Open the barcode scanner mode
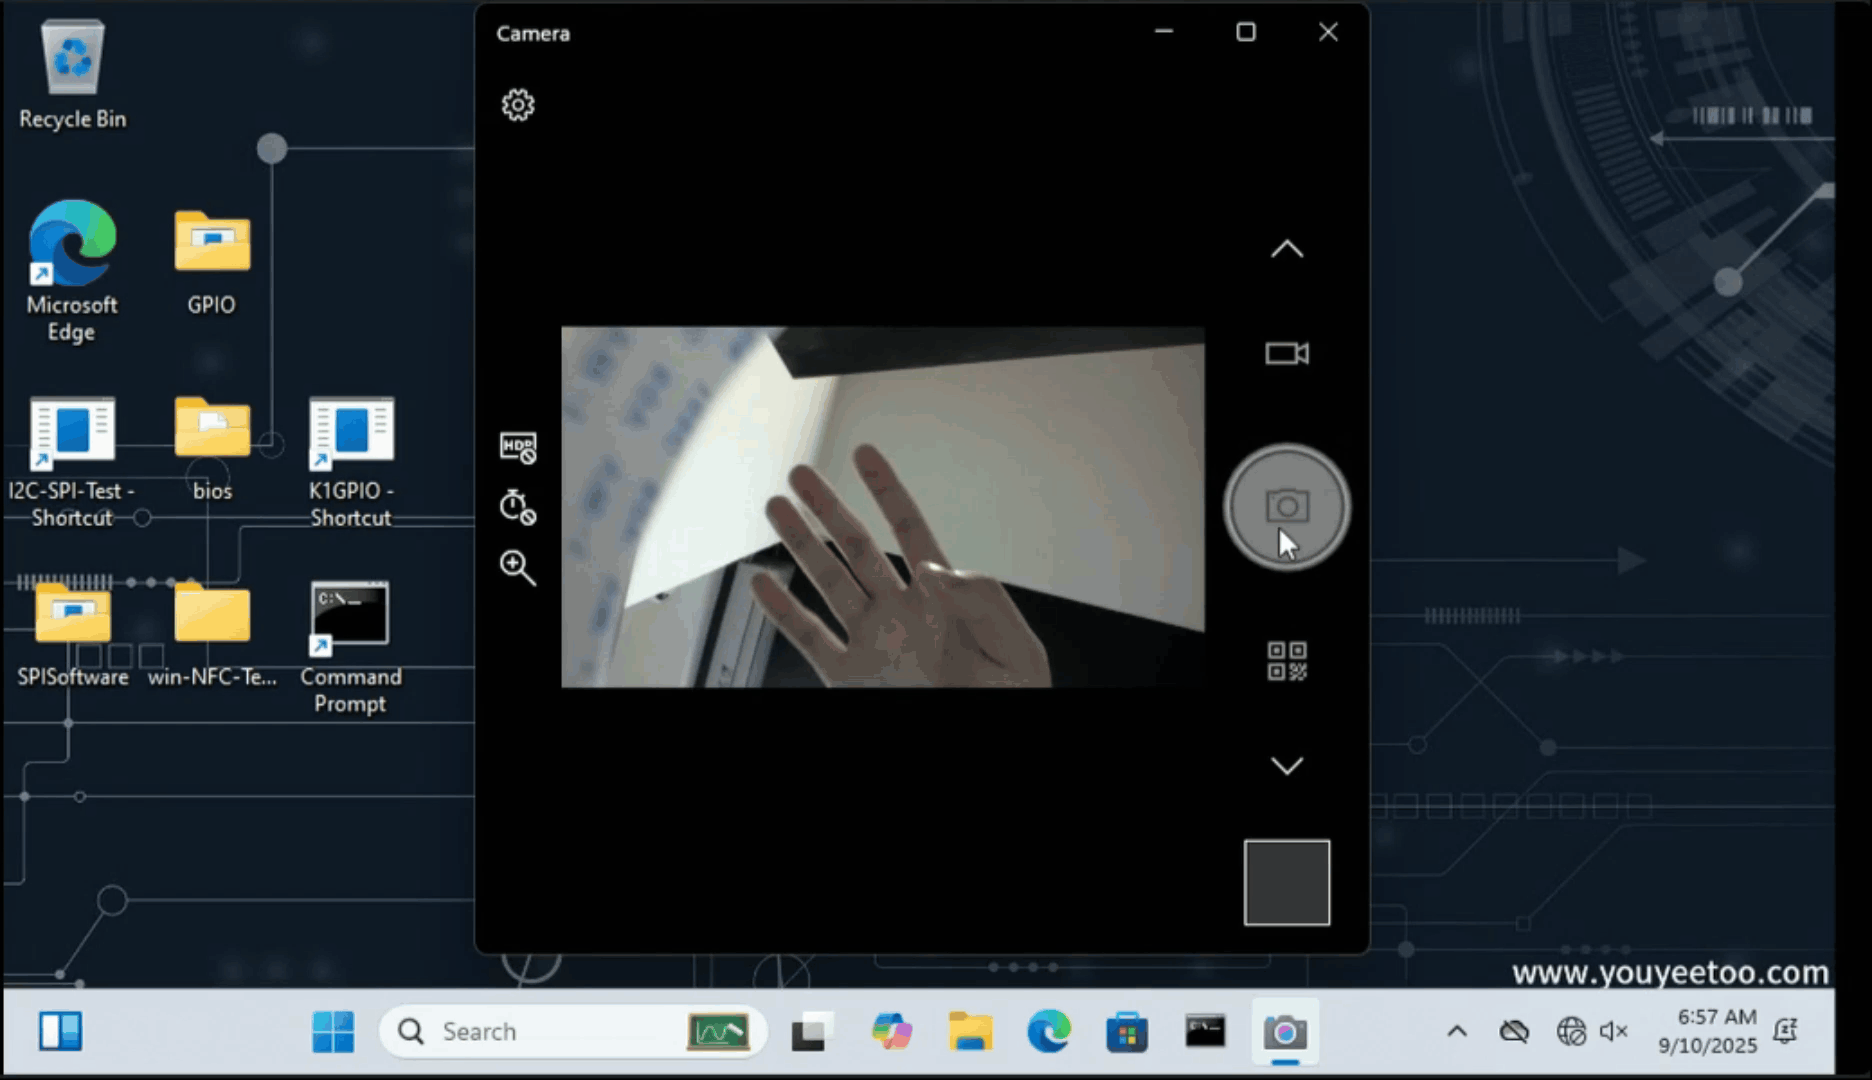Image resolution: width=1872 pixels, height=1080 pixels. click(x=1286, y=660)
